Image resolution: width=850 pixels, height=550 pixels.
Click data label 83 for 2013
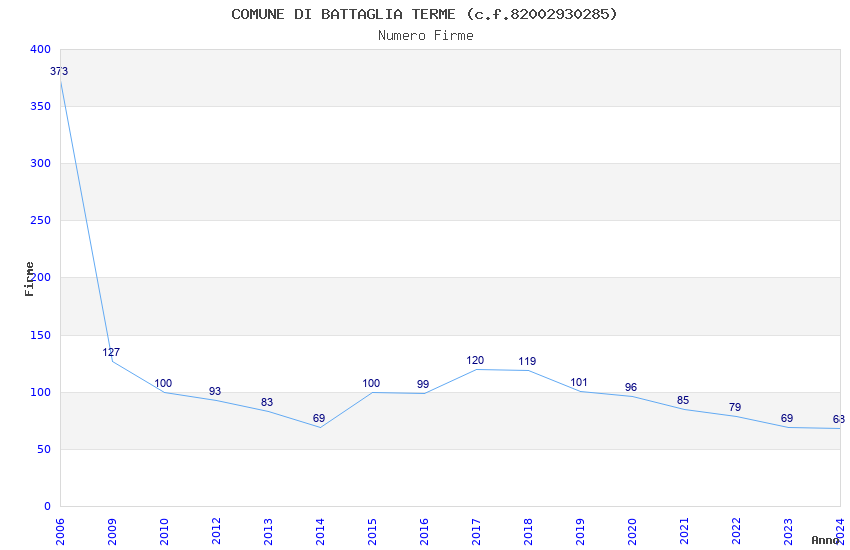click(x=267, y=403)
